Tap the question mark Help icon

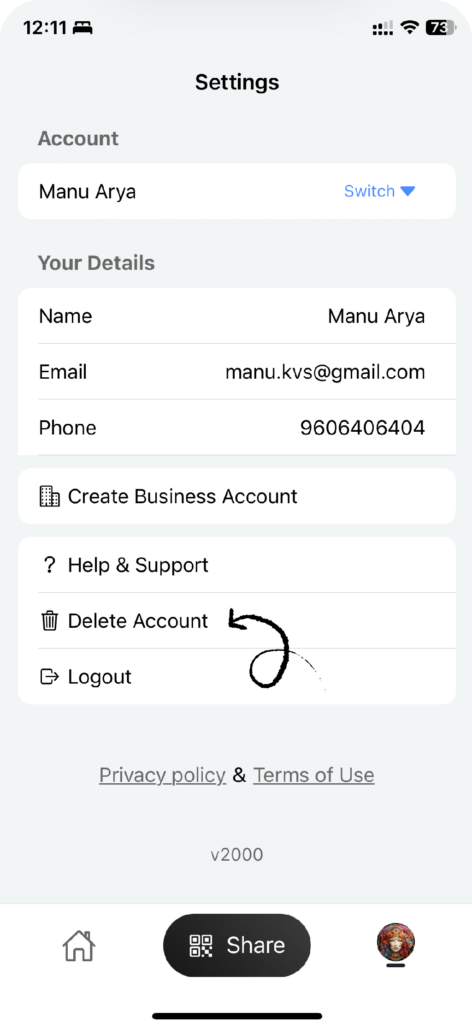[x=50, y=565]
